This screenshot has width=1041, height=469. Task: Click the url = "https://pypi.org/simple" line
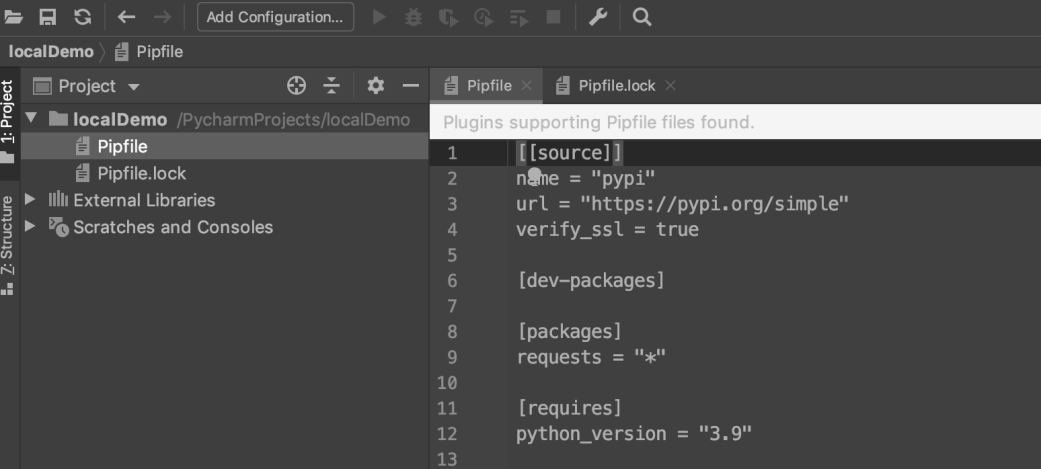coord(682,204)
